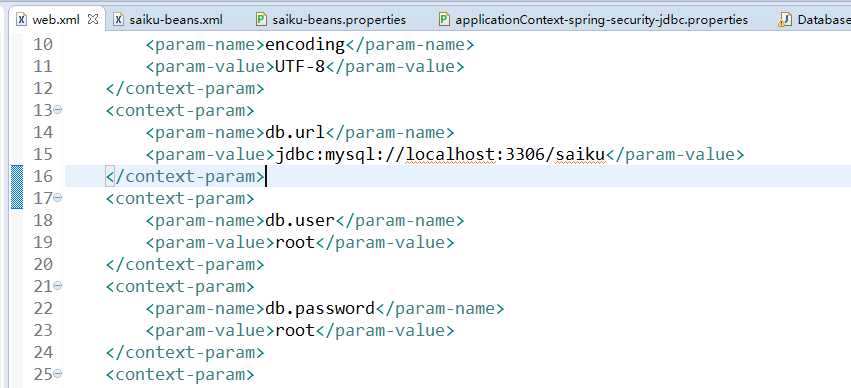Click applicationContext-spring-security-jdbc.properties file icon
The height and width of the screenshot is (388, 851).
click(444, 20)
